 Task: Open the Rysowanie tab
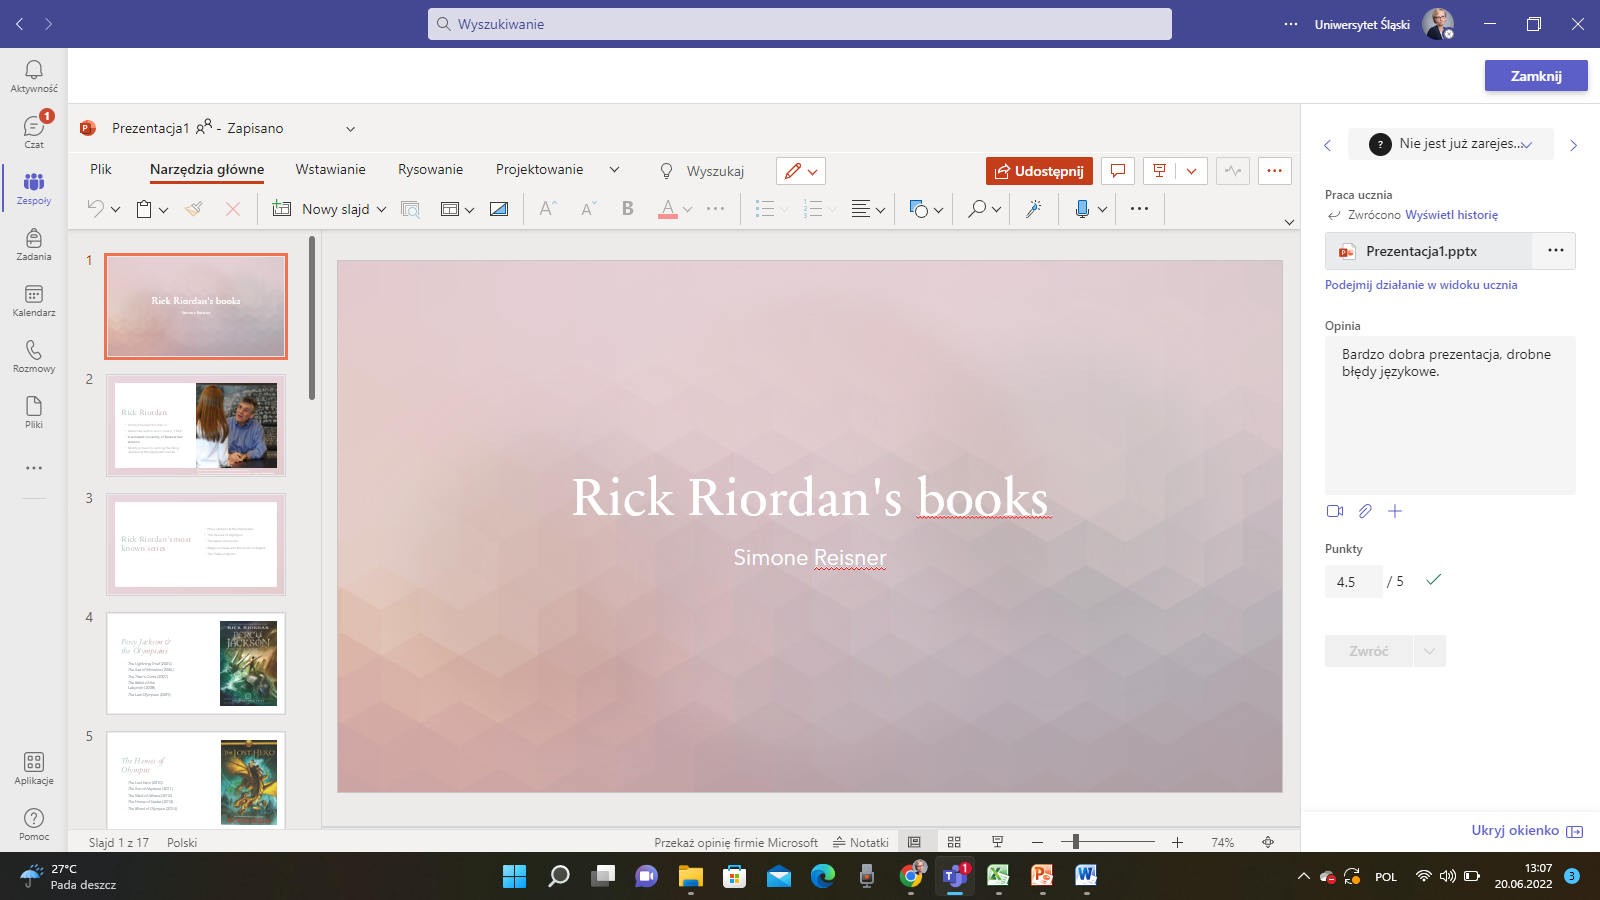coord(430,169)
